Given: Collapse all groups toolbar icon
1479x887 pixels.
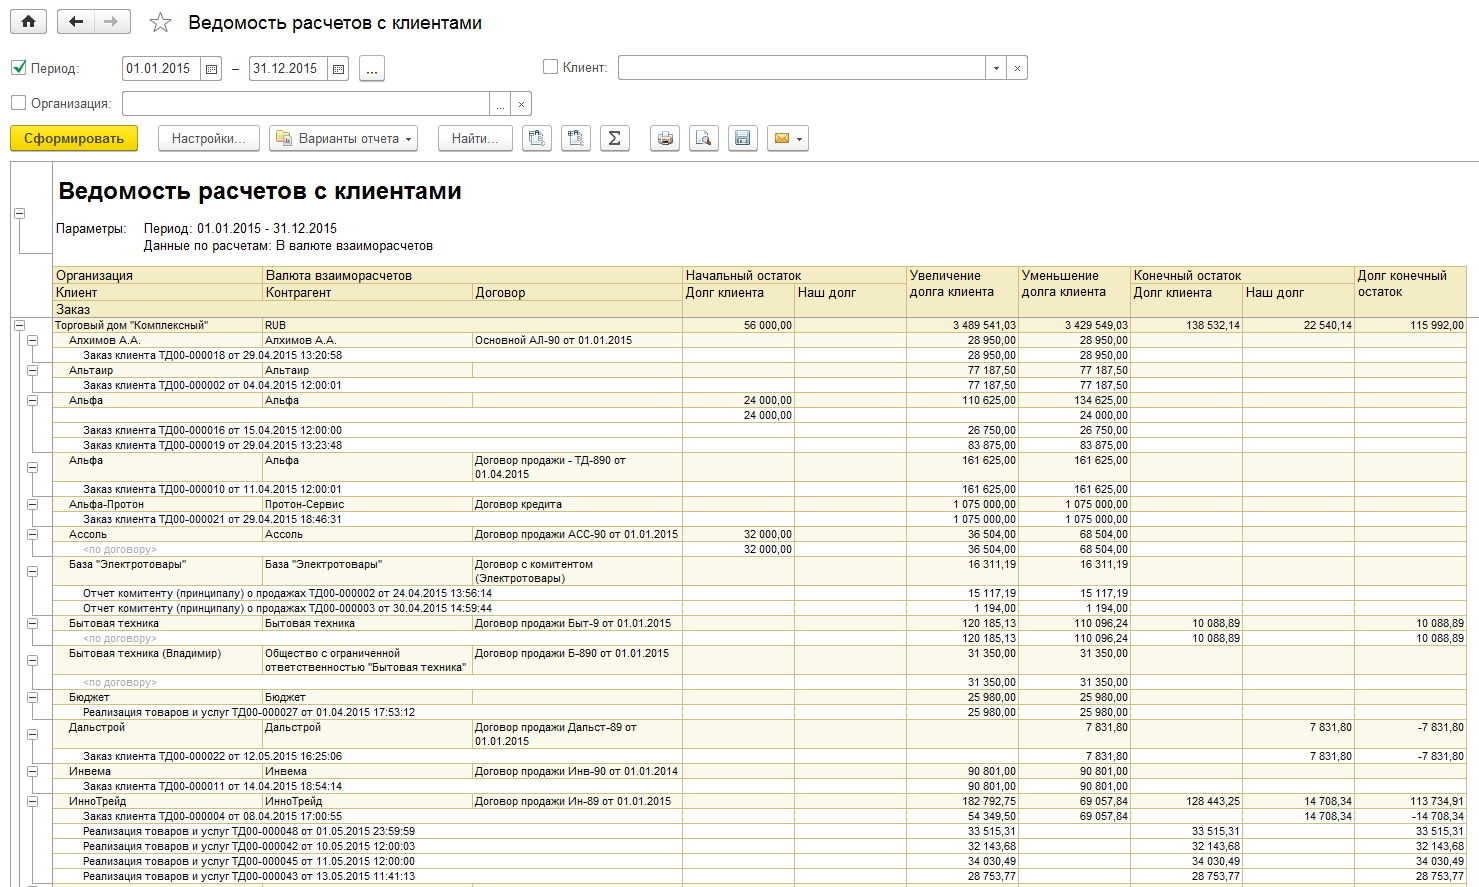Looking at the screenshot, I should click(537, 138).
